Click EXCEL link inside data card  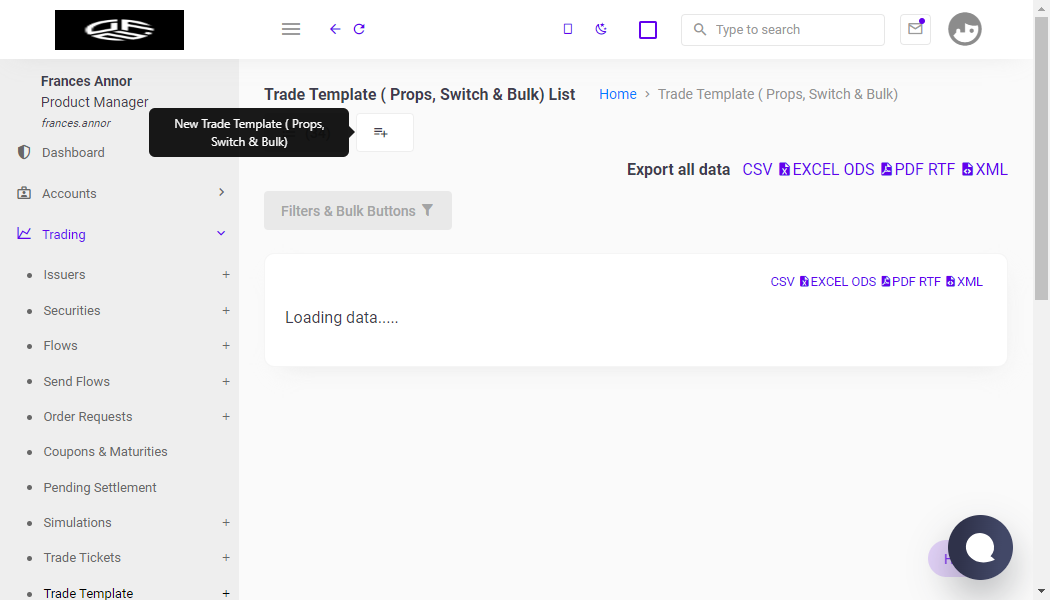pyautogui.click(x=823, y=282)
